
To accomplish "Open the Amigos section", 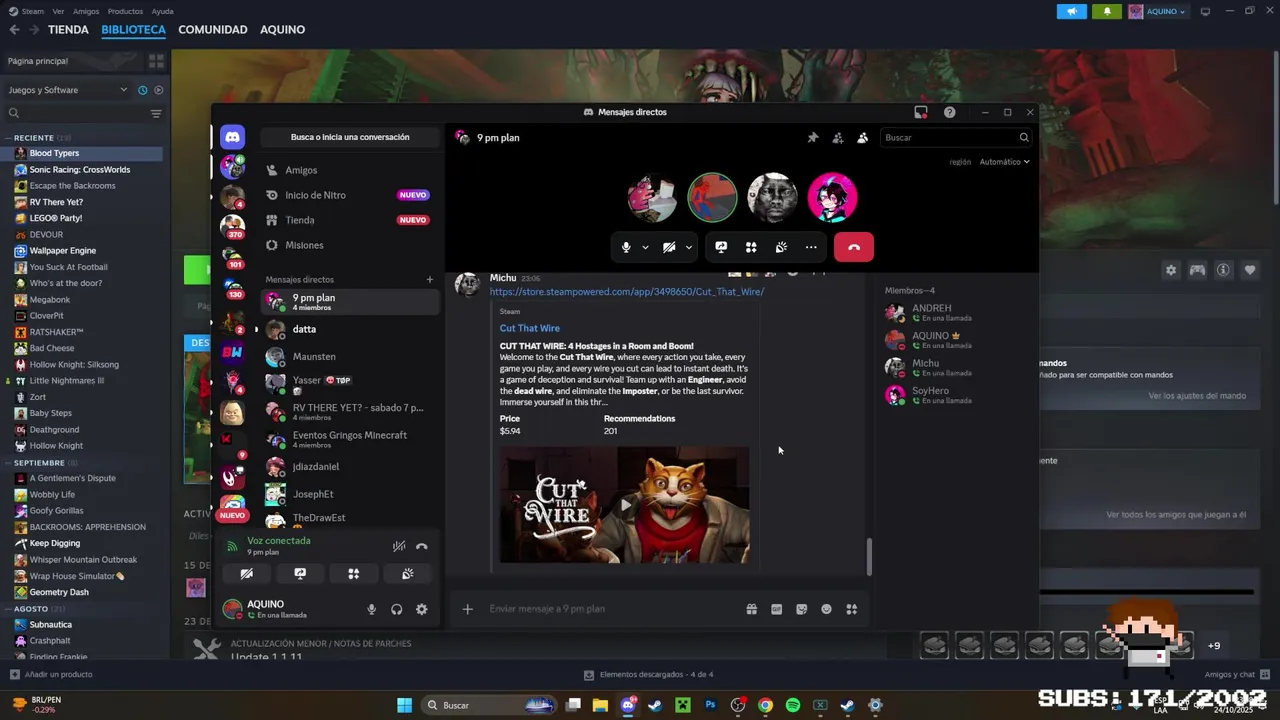I will 349,170.
